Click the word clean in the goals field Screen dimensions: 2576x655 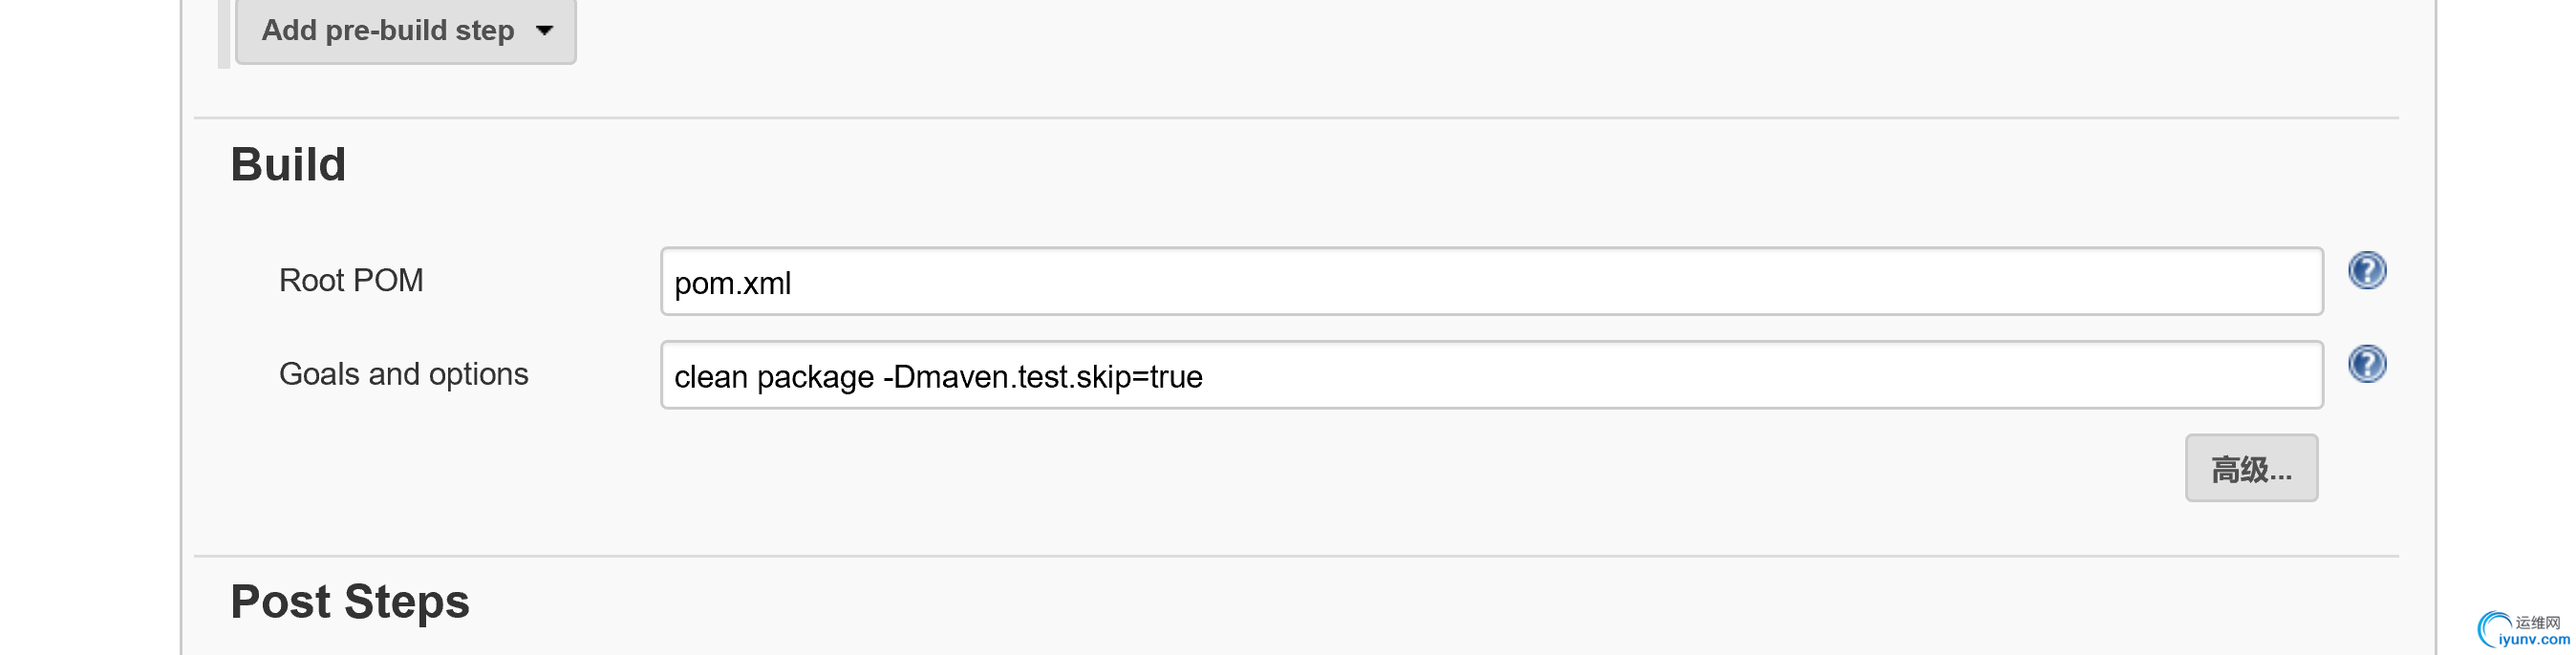point(710,377)
